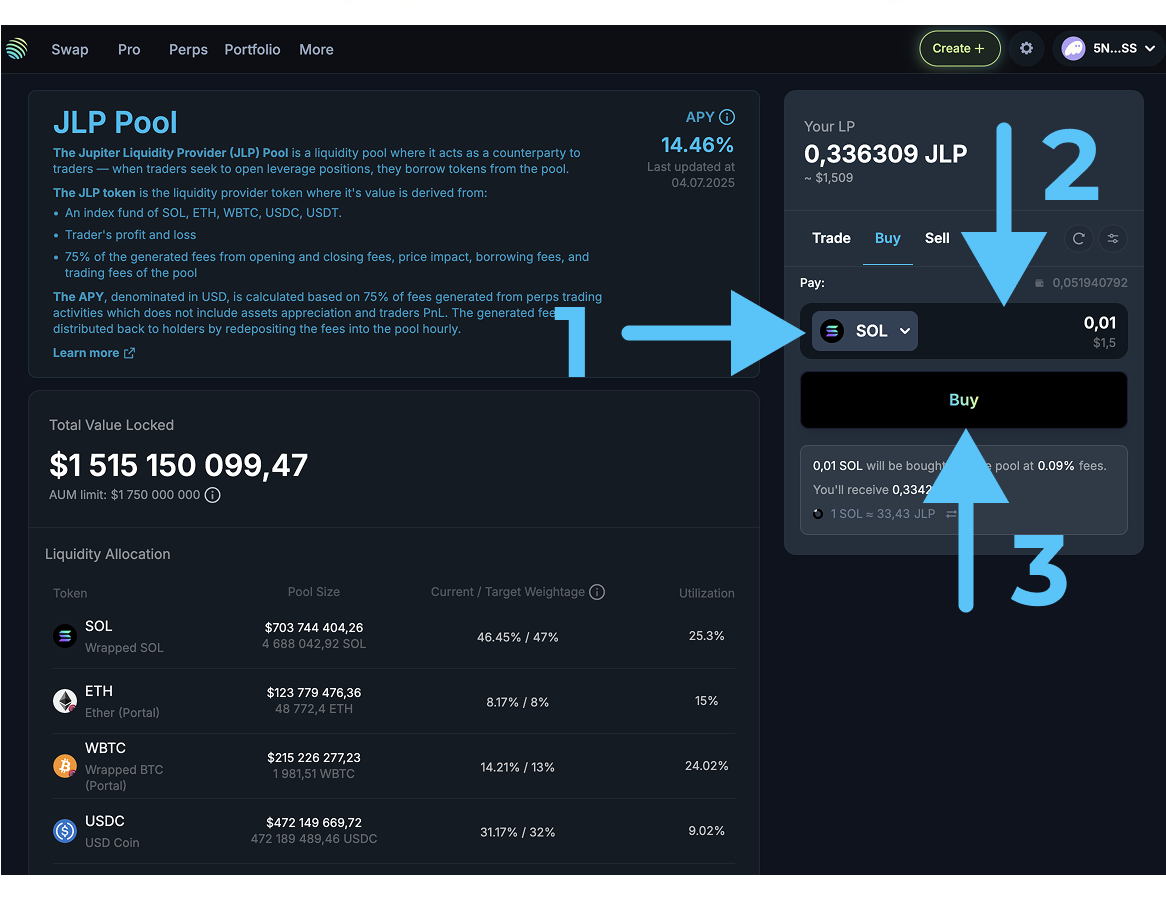The width and height of the screenshot is (1166, 900).
Task: Click the WBTC token icon in allocation table
Action: (65, 766)
